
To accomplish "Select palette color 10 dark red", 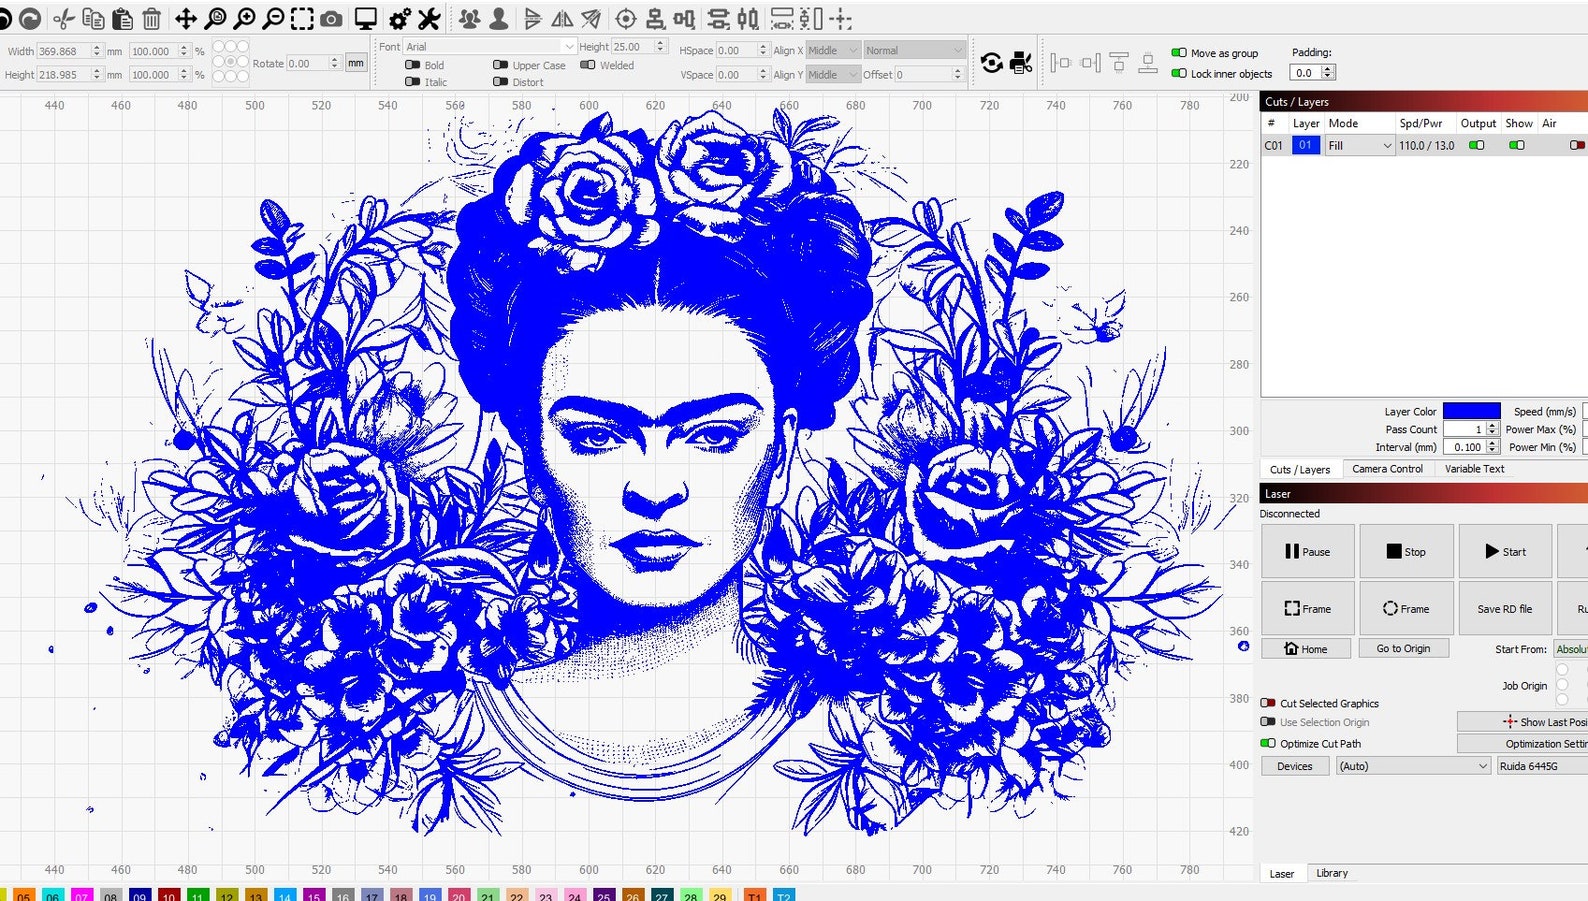I will coord(169,896).
